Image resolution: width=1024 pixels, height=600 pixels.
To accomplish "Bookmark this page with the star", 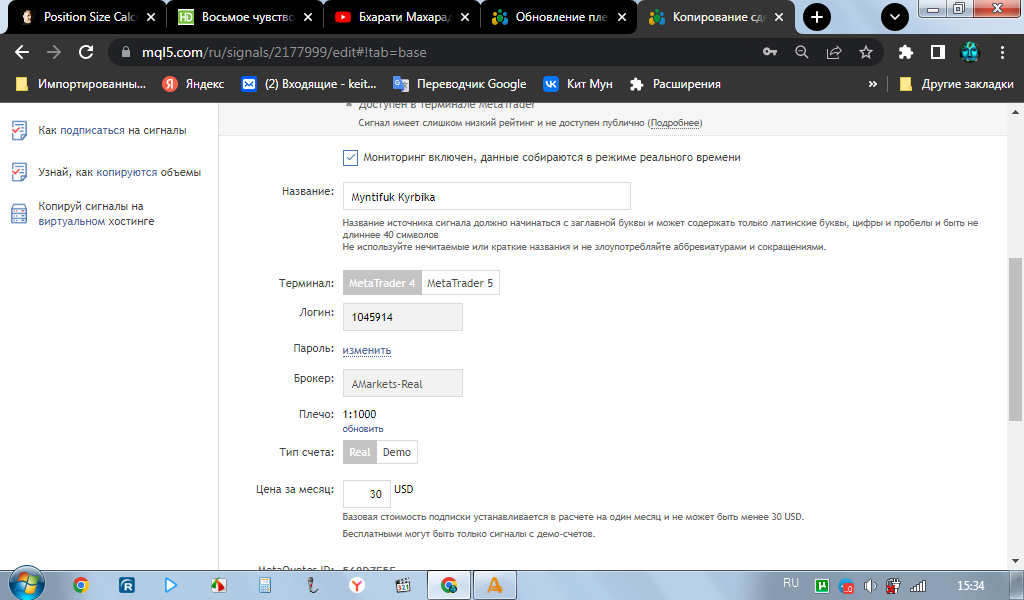I will 866,52.
